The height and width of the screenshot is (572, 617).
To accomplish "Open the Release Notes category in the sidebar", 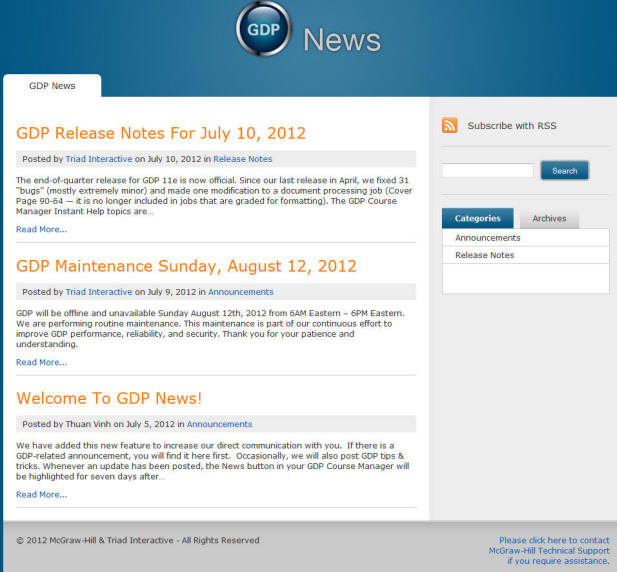I will pos(484,255).
